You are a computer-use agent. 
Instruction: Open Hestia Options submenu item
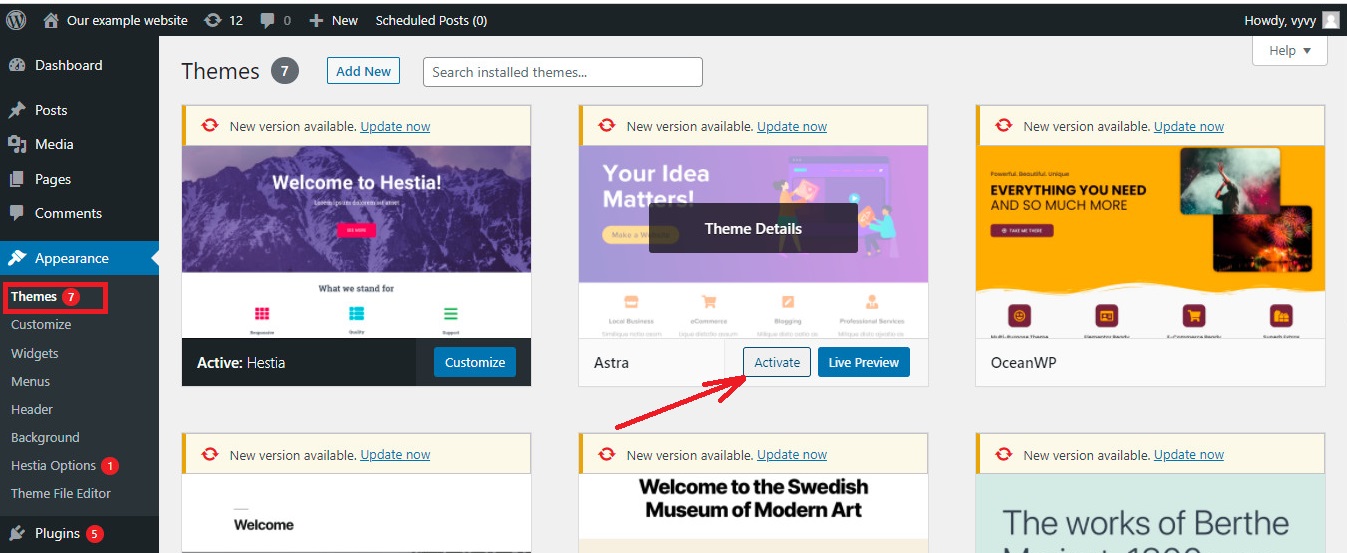(x=54, y=465)
